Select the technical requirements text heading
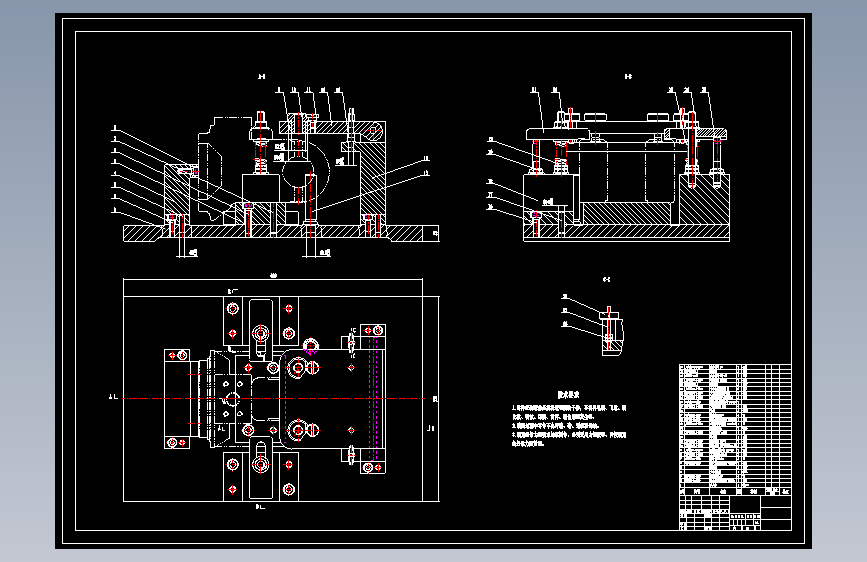Screen dimensions: 867x562 (x=568, y=395)
